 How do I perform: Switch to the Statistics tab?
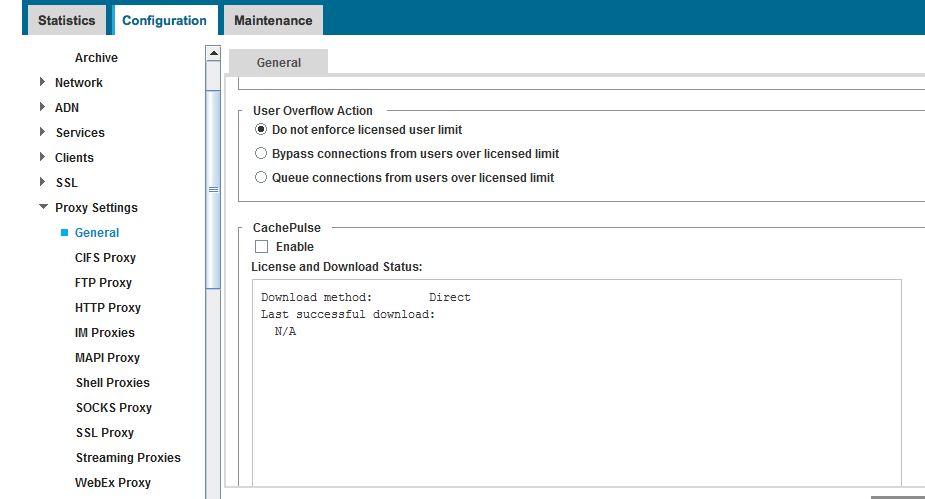(x=67, y=20)
